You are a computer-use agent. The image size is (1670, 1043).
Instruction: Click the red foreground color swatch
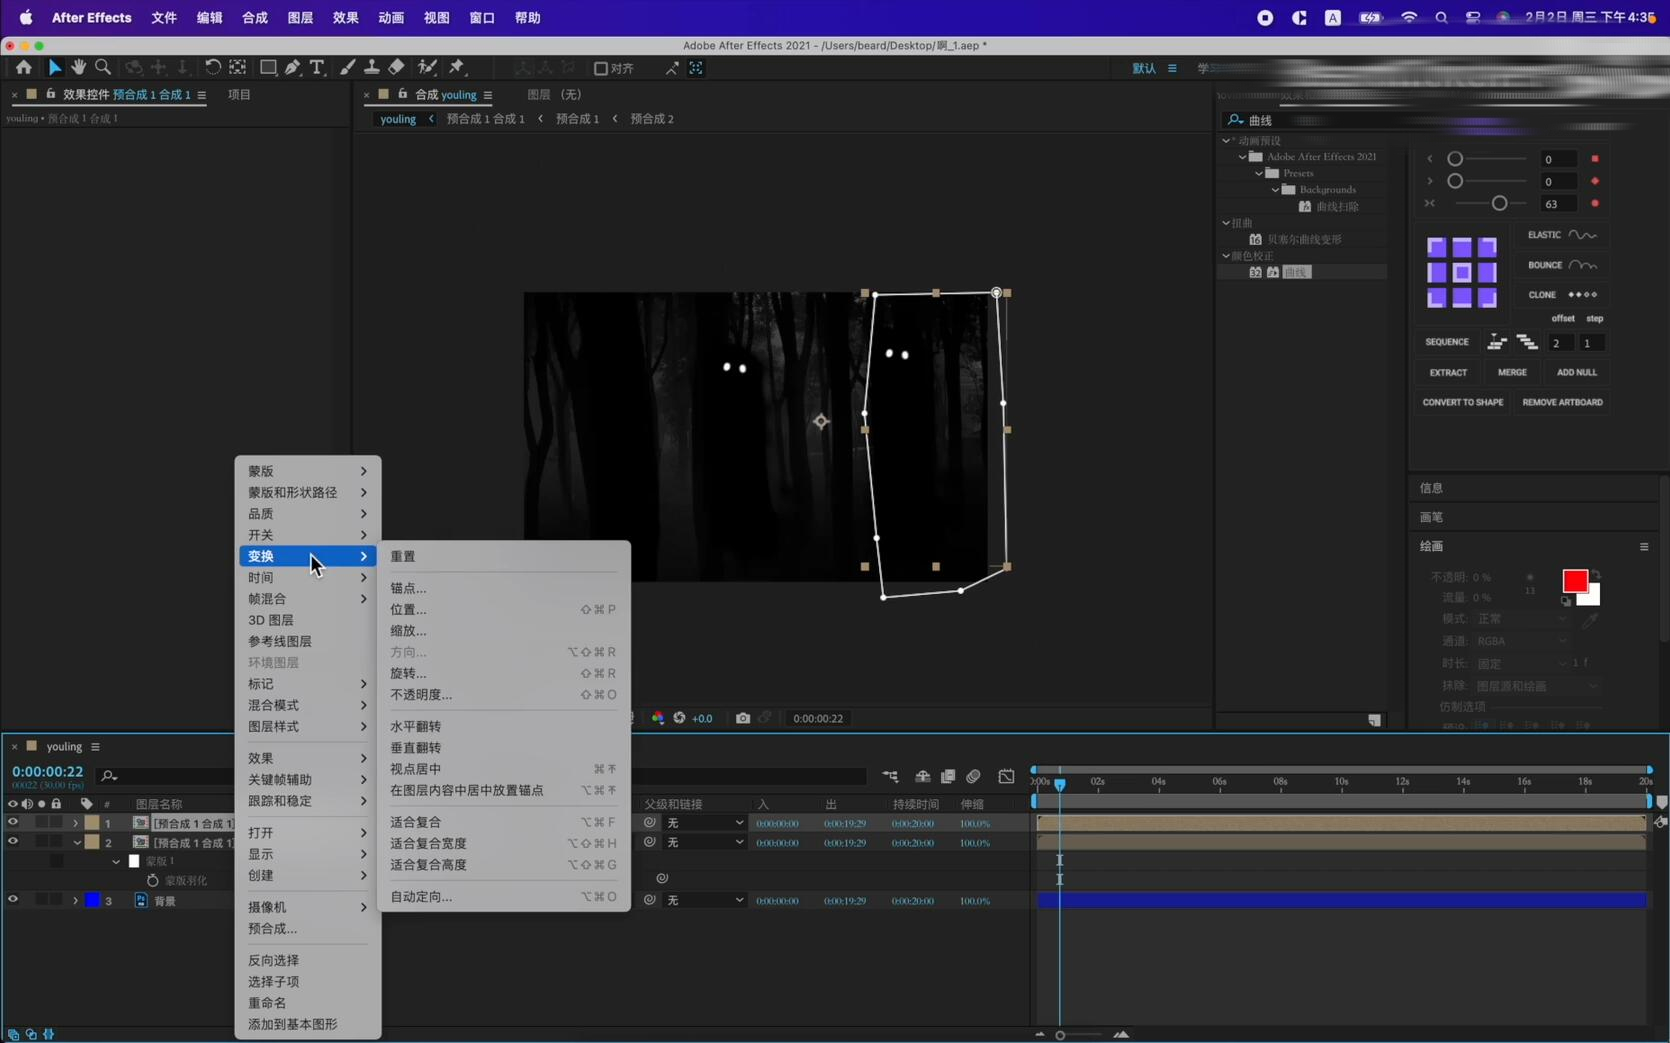(1574, 581)
